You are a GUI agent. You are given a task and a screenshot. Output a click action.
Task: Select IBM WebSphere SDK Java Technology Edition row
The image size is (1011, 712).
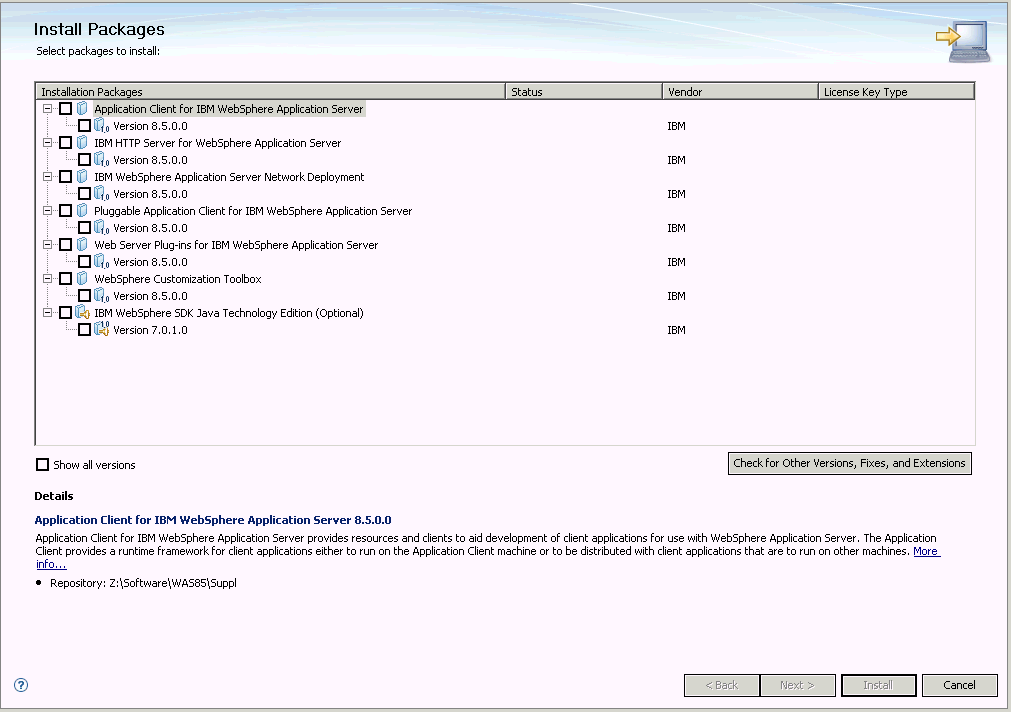pos(229,313)
